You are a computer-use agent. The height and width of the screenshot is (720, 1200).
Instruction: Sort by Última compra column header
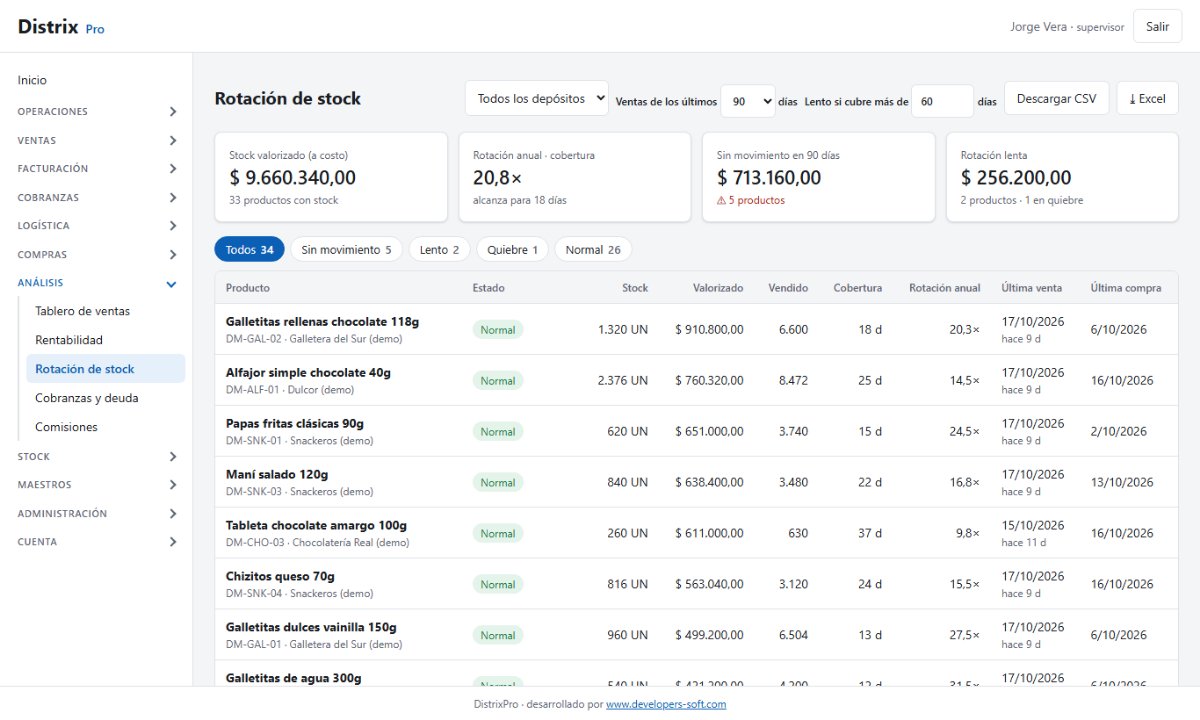[x=1126, y=288]
